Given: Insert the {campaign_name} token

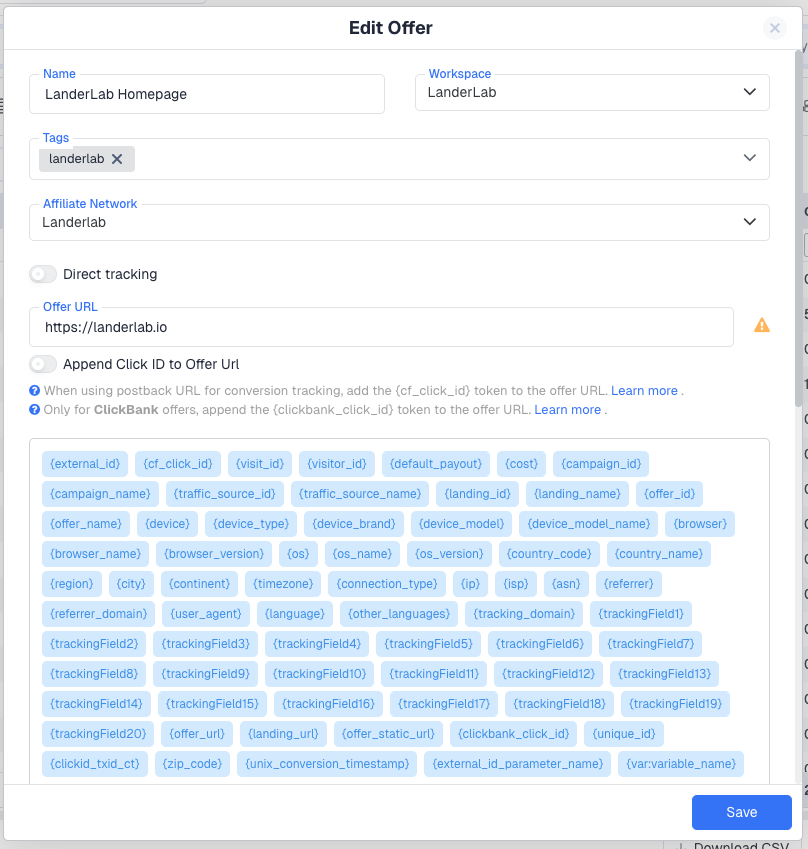Looking at the screenshot, I should 100,494.
